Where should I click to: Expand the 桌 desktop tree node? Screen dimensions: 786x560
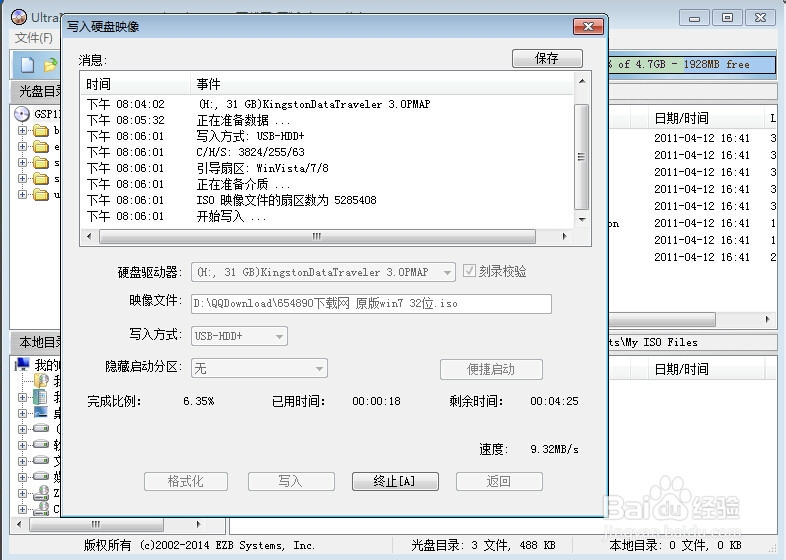pos(23,413)
